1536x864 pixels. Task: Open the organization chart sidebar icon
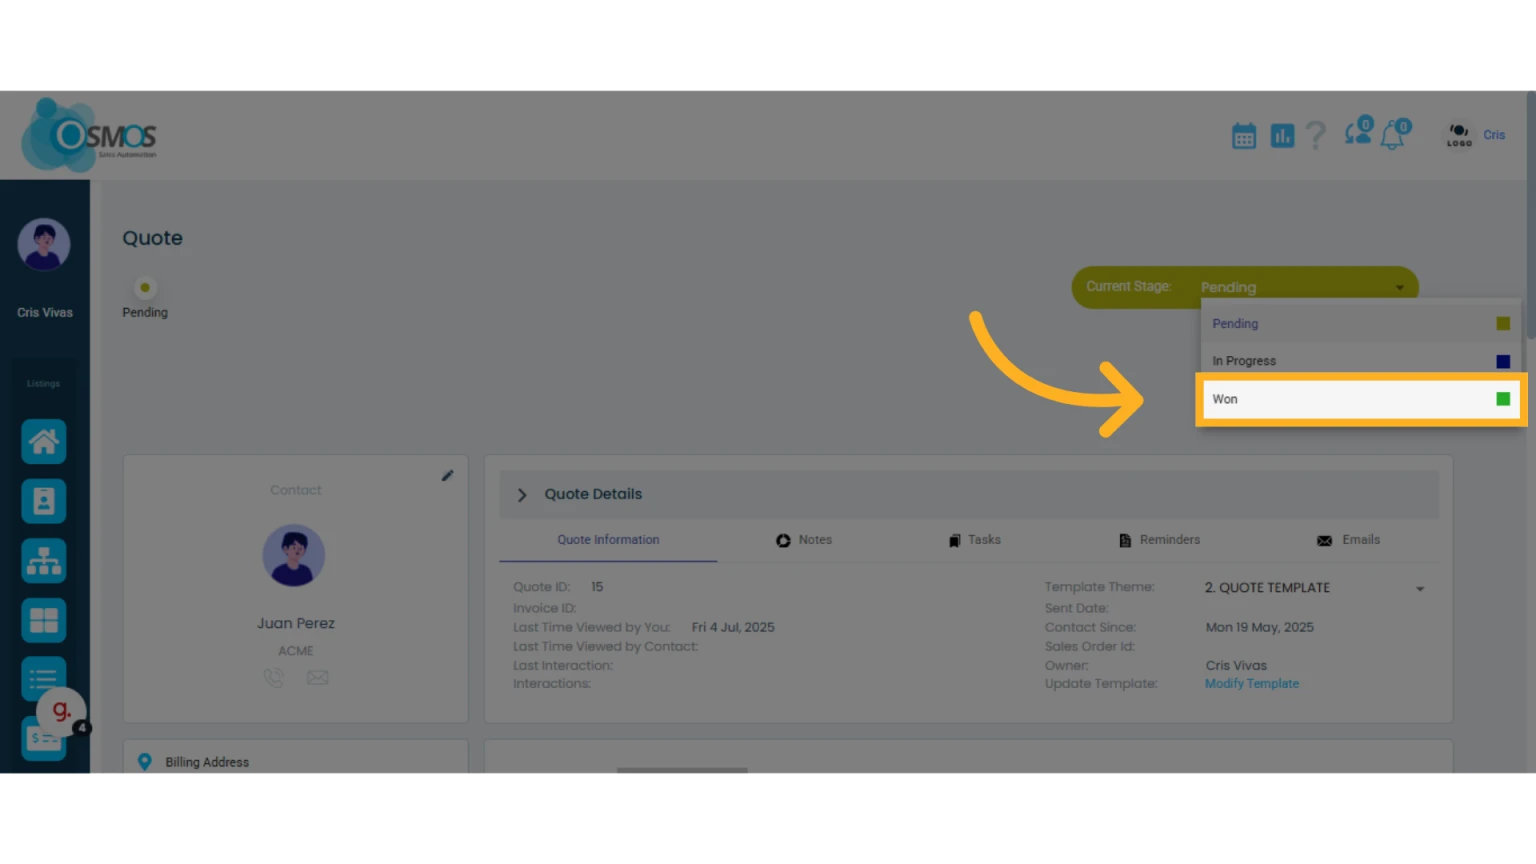click(x=44, y=561)
